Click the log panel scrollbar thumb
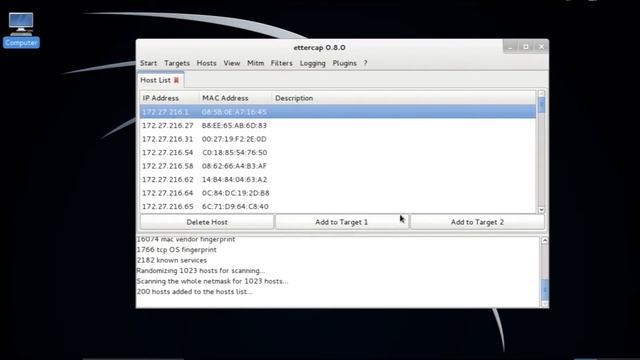640x360 pixels. coord(544,290)
